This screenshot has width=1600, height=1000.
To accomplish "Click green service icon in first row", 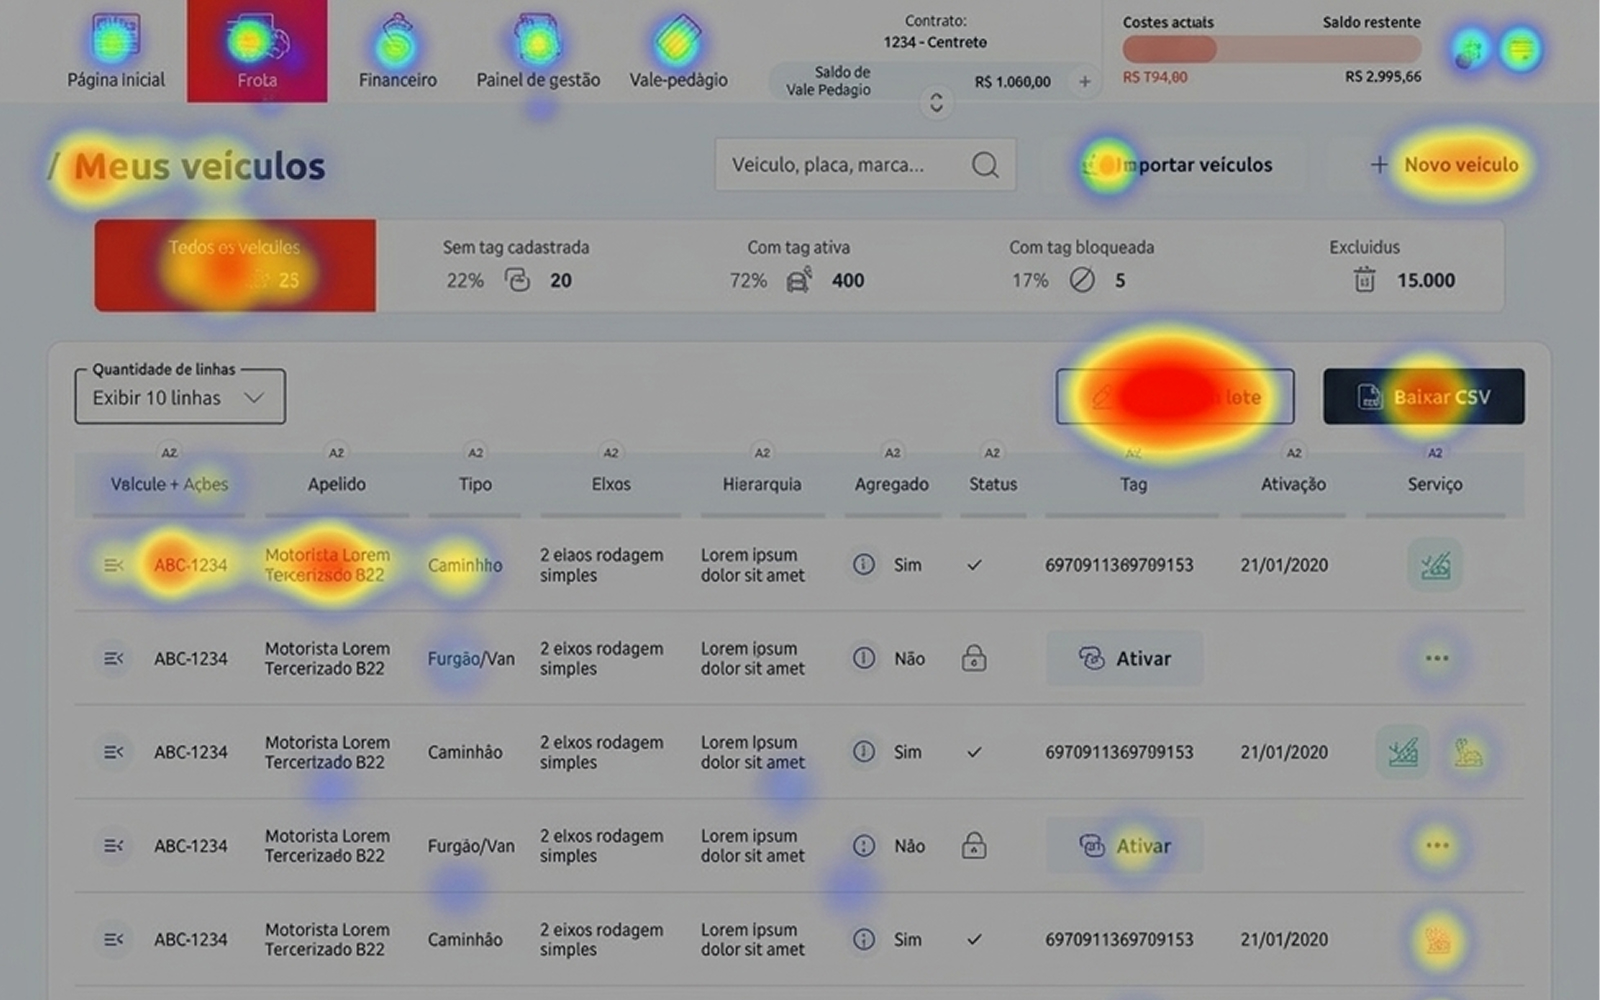I will point(1435,565).
